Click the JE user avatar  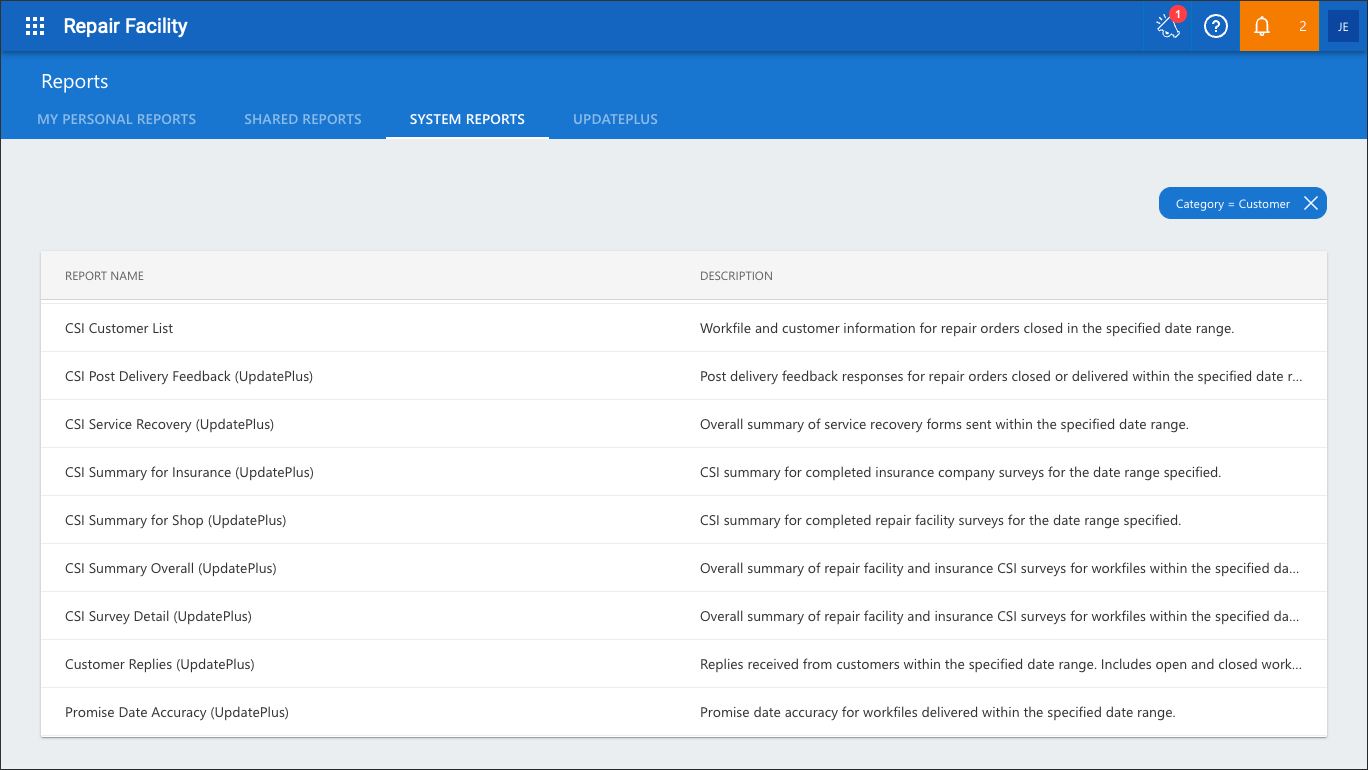point(1343,26)
